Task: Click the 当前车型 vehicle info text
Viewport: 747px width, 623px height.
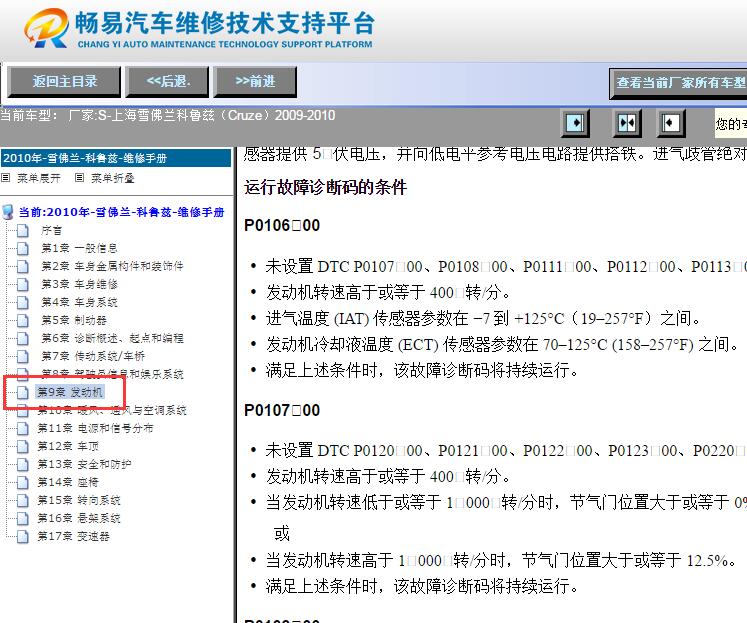Action: (x=168, y=116)
